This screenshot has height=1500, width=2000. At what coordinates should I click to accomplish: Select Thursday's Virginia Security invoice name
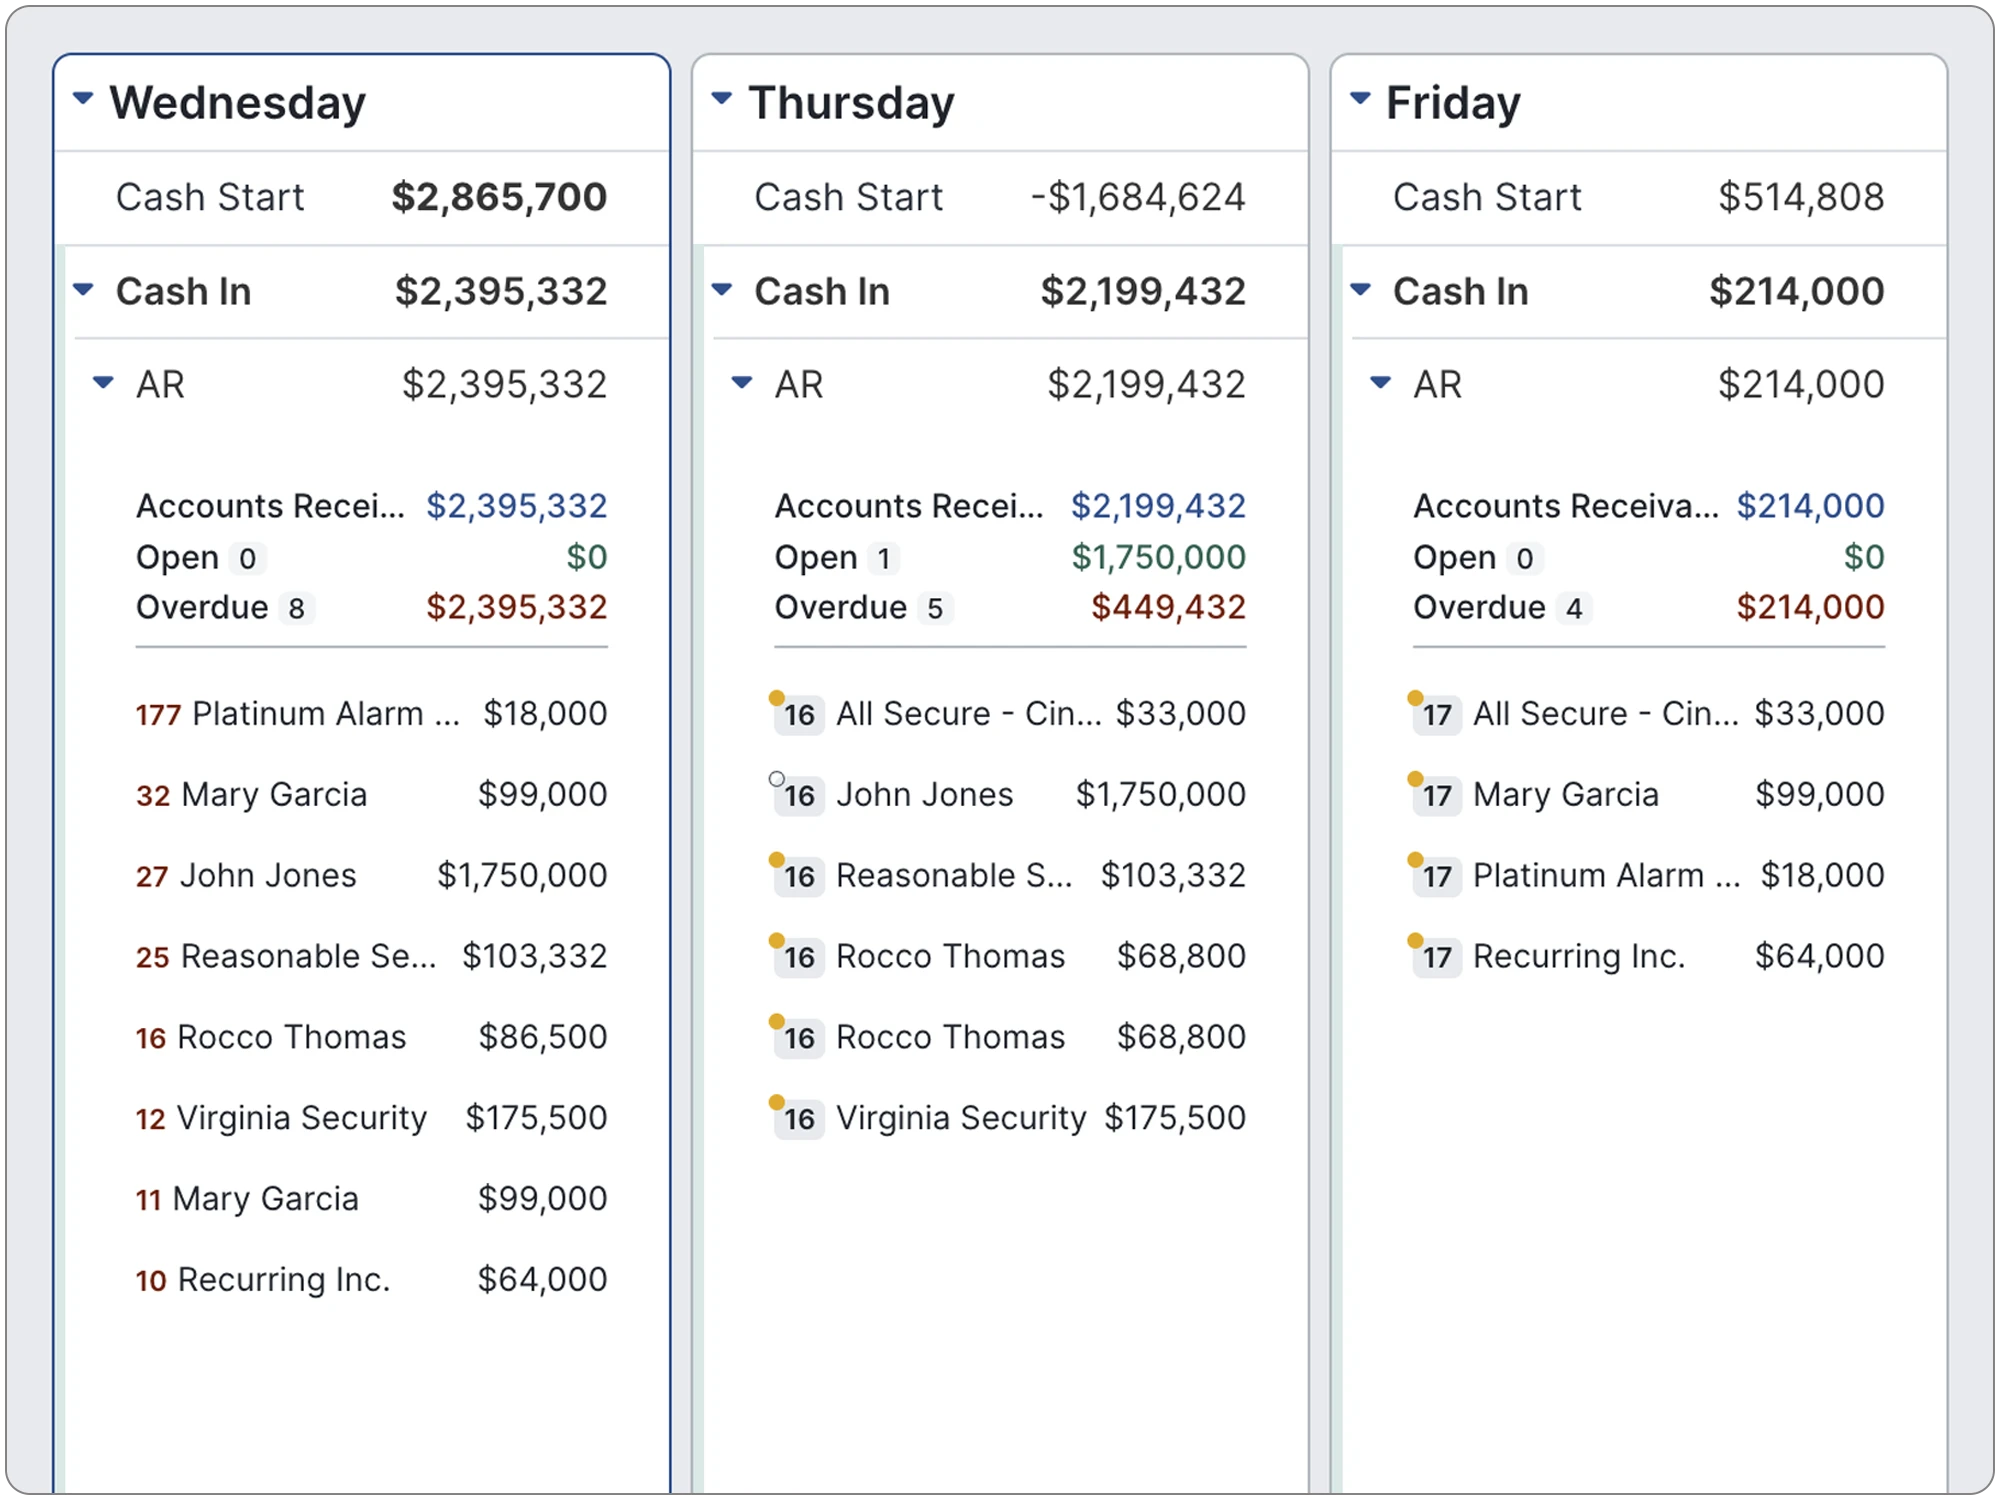click(961, 1118)
